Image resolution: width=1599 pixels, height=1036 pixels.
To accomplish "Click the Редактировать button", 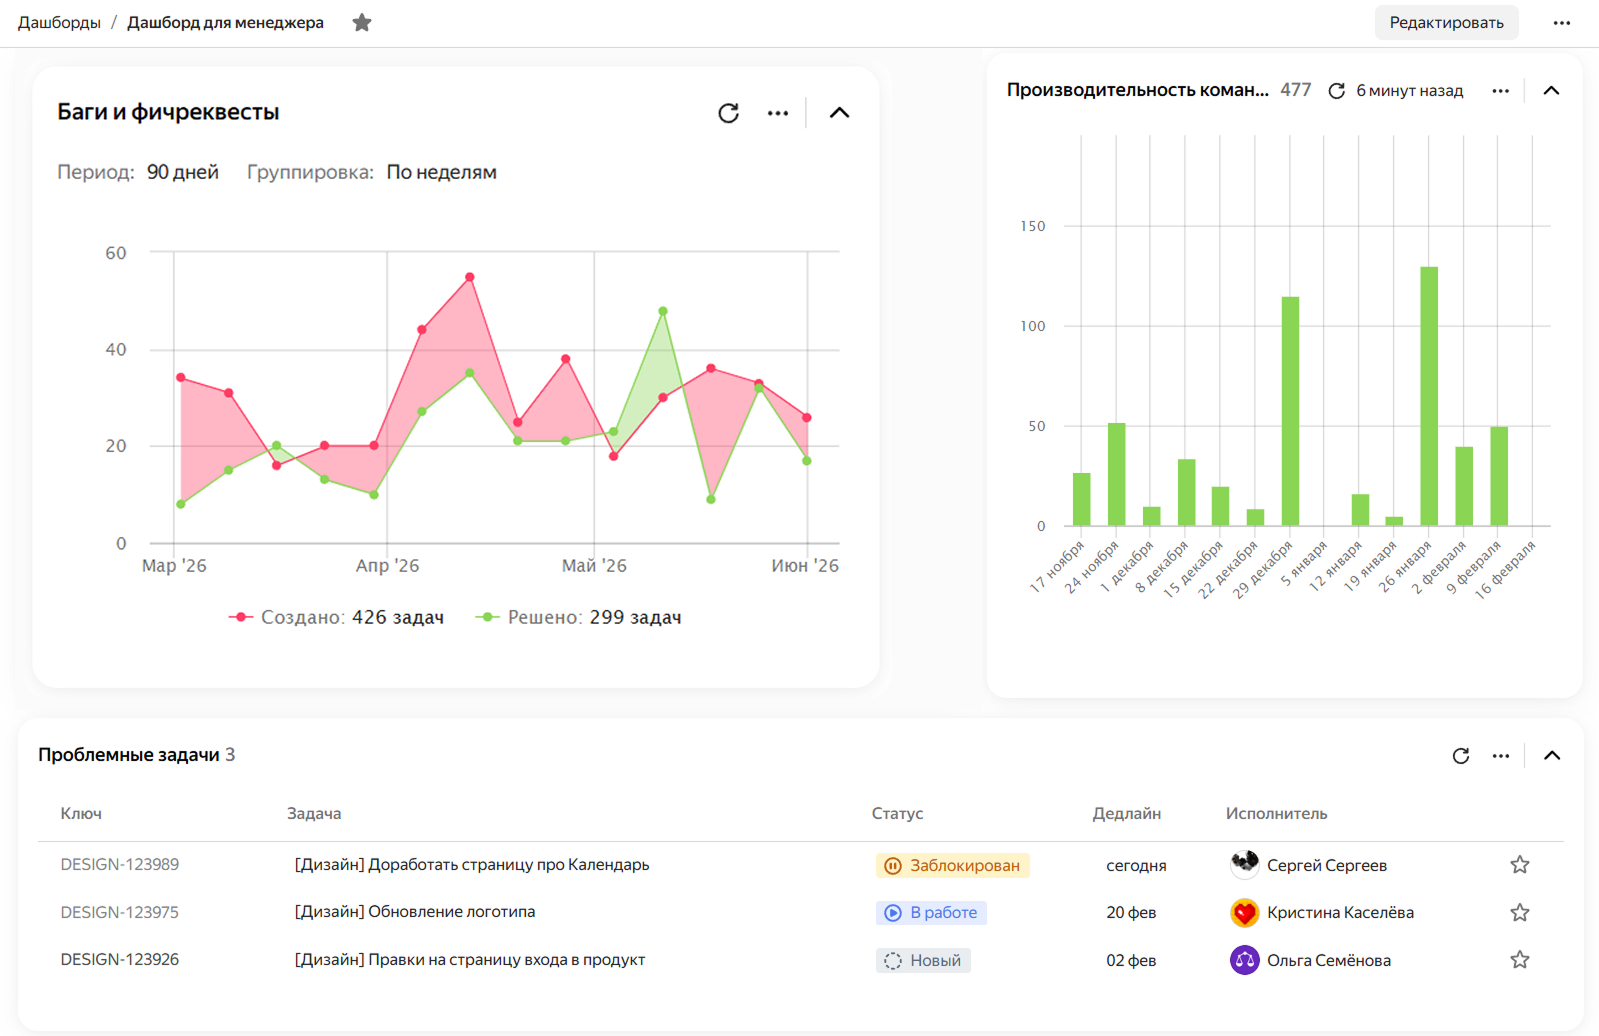I will coord(1446,23).
